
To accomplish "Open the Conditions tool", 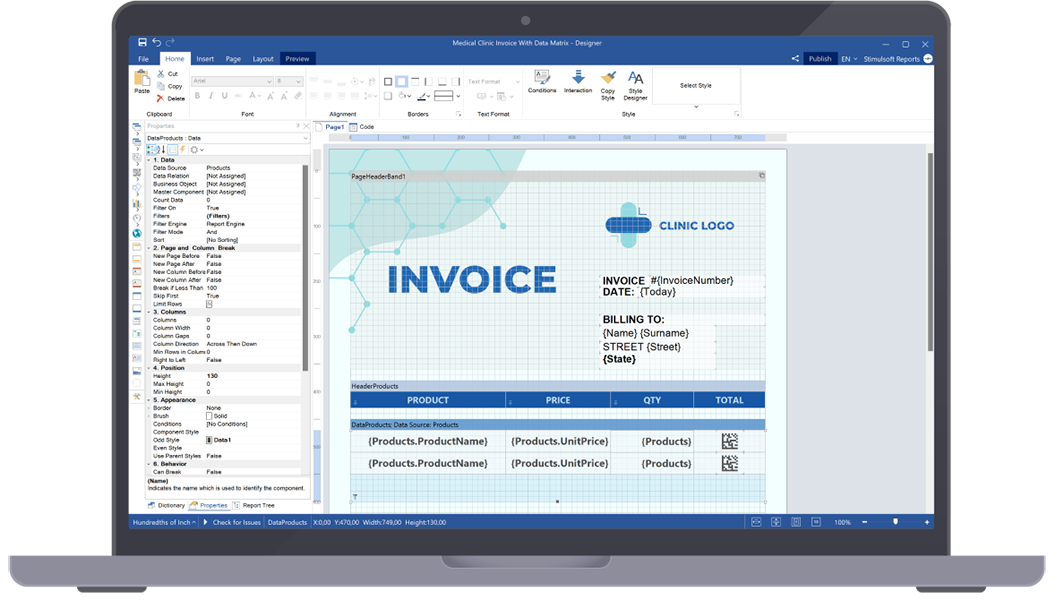I will 541,80.
